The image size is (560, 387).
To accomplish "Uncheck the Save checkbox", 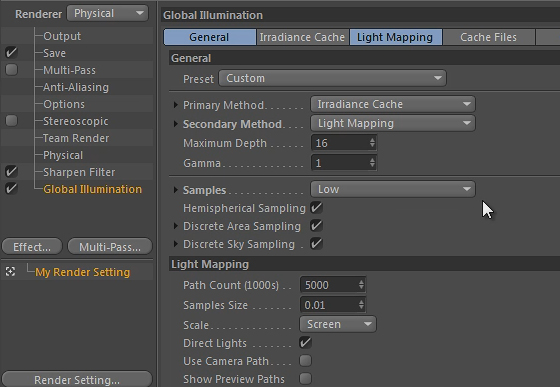I will click(x=11, y=52).
